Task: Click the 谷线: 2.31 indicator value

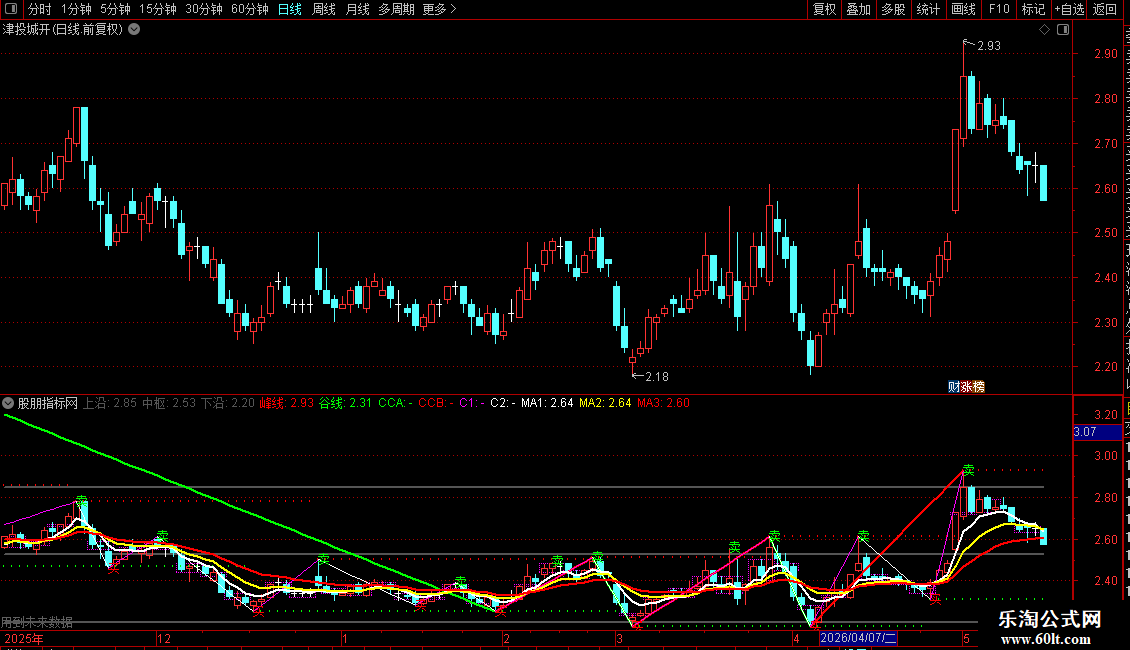Action: tap(345, 403)
